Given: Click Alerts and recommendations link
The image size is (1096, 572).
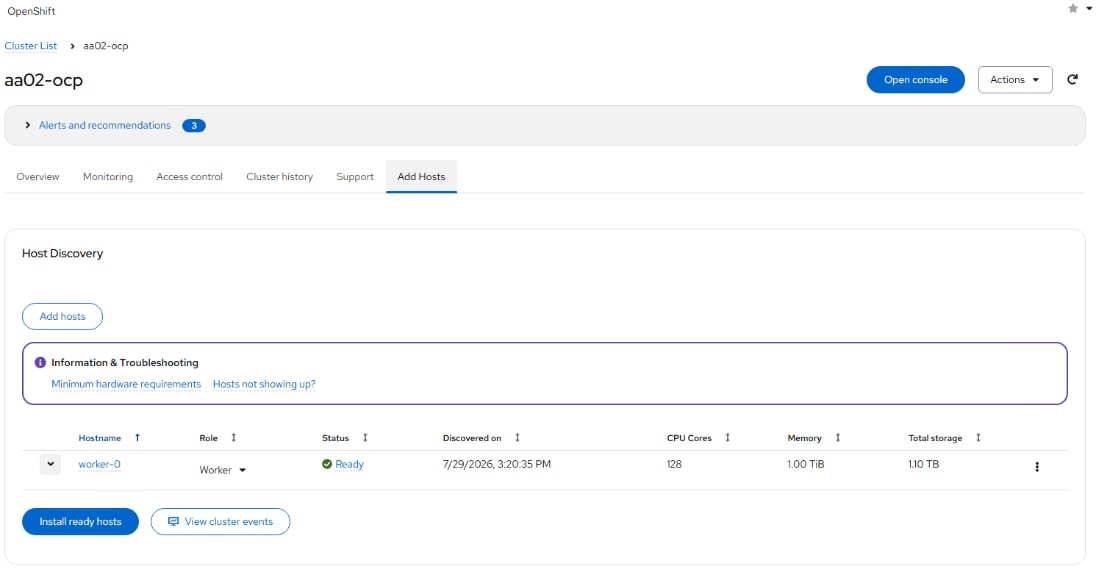Looking at the screenshot, I should [x=105, y=125].
